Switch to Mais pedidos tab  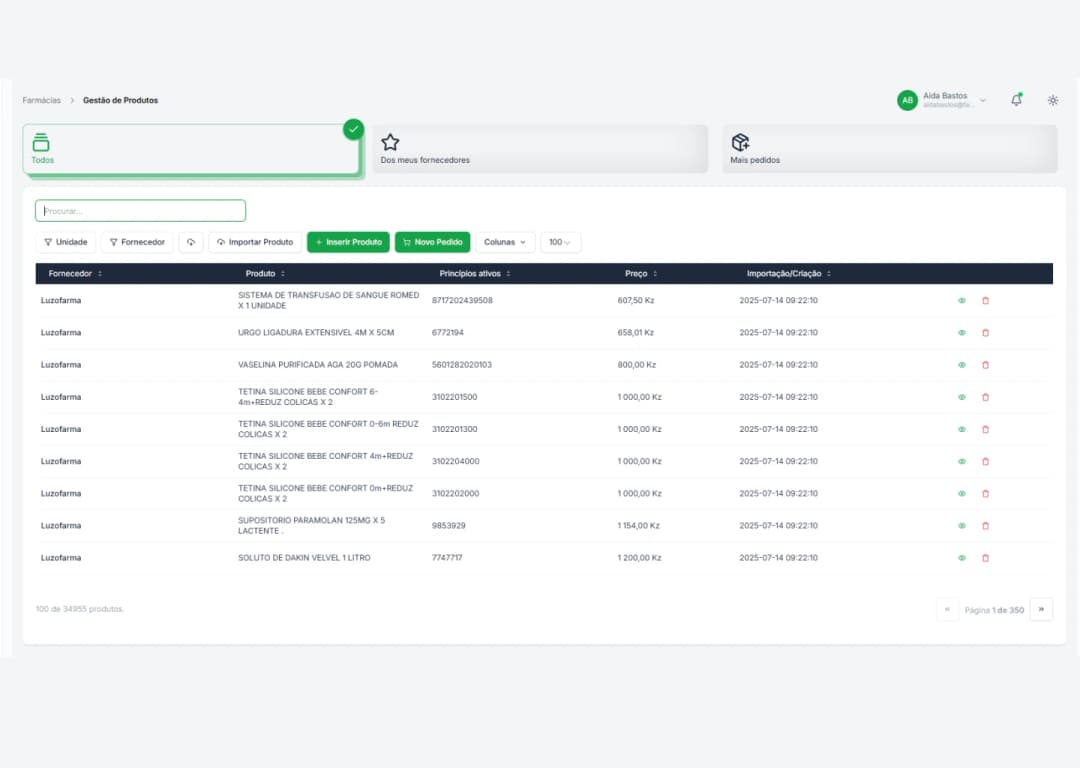889,149
